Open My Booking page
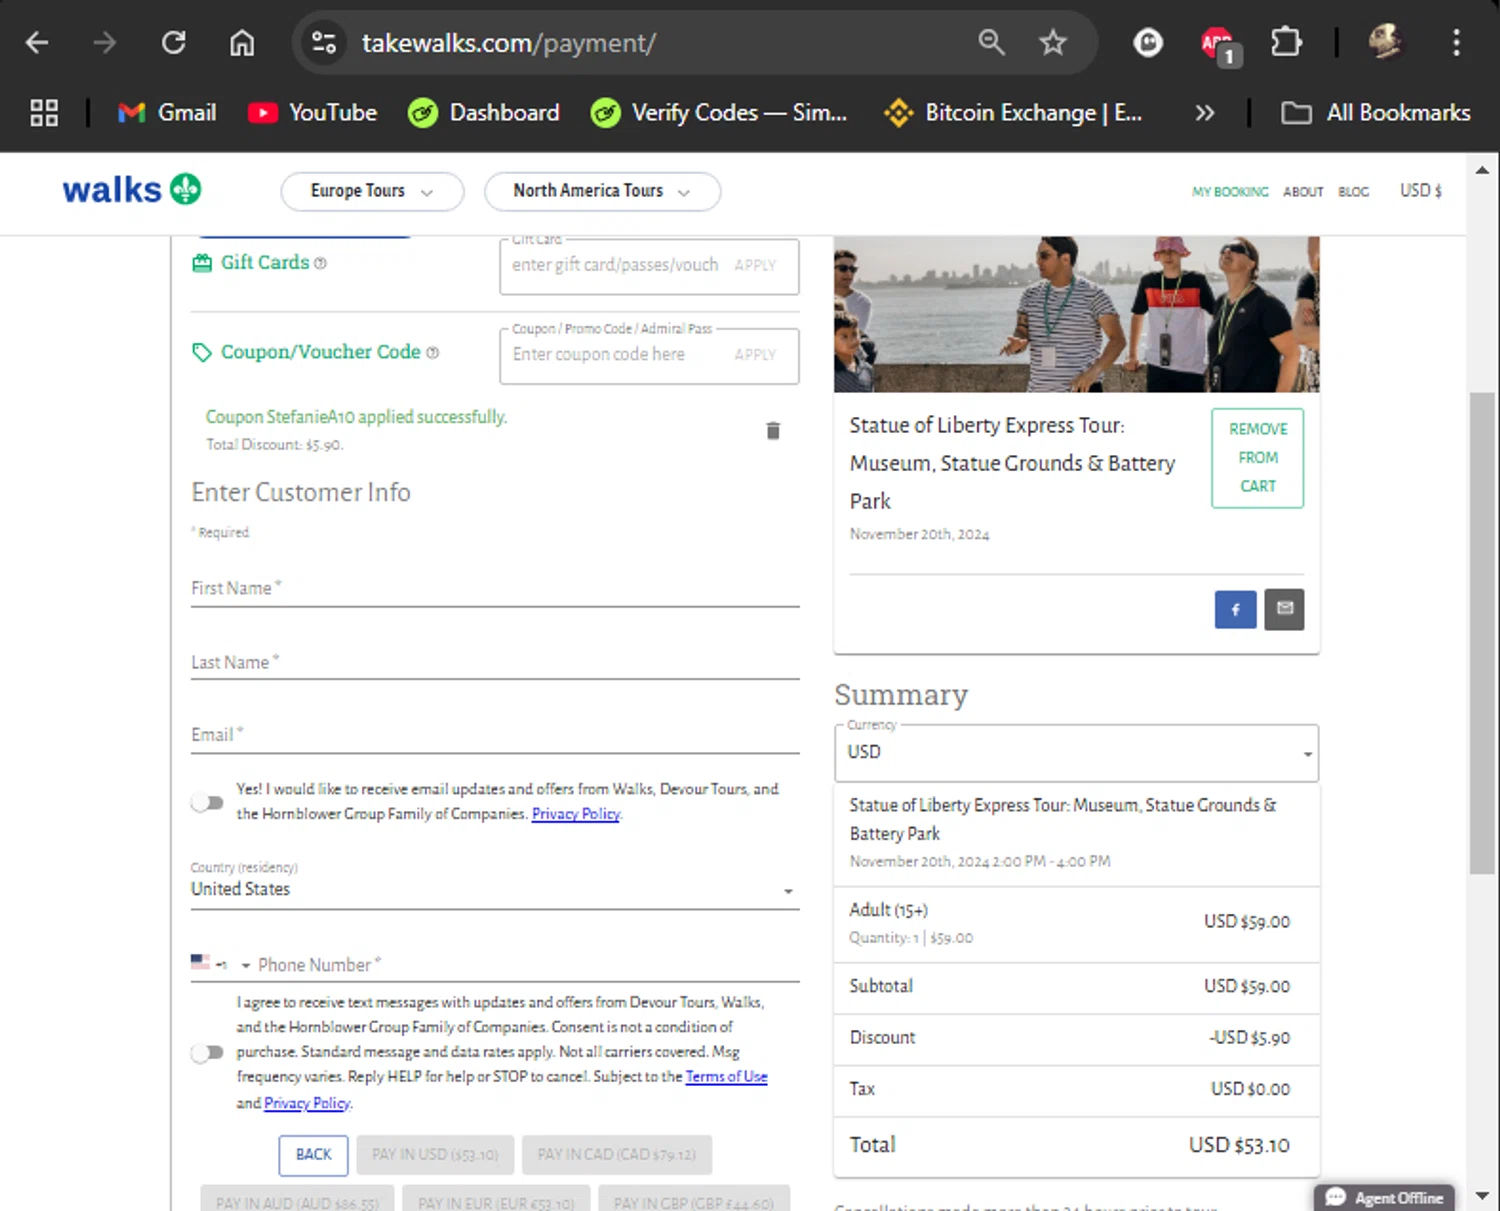The width and height of the screenshot is (1500, 1211). 1229,192
